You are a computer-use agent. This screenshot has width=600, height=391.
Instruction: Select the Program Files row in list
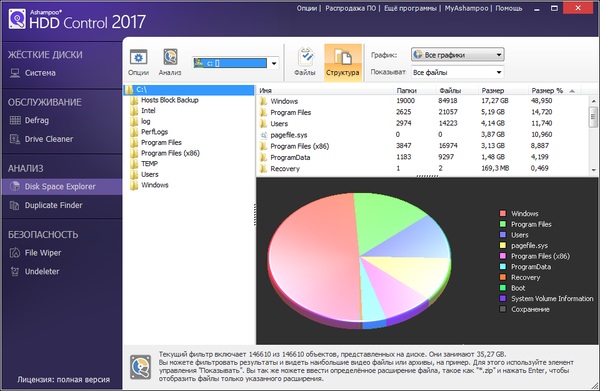tap(422, 112)
